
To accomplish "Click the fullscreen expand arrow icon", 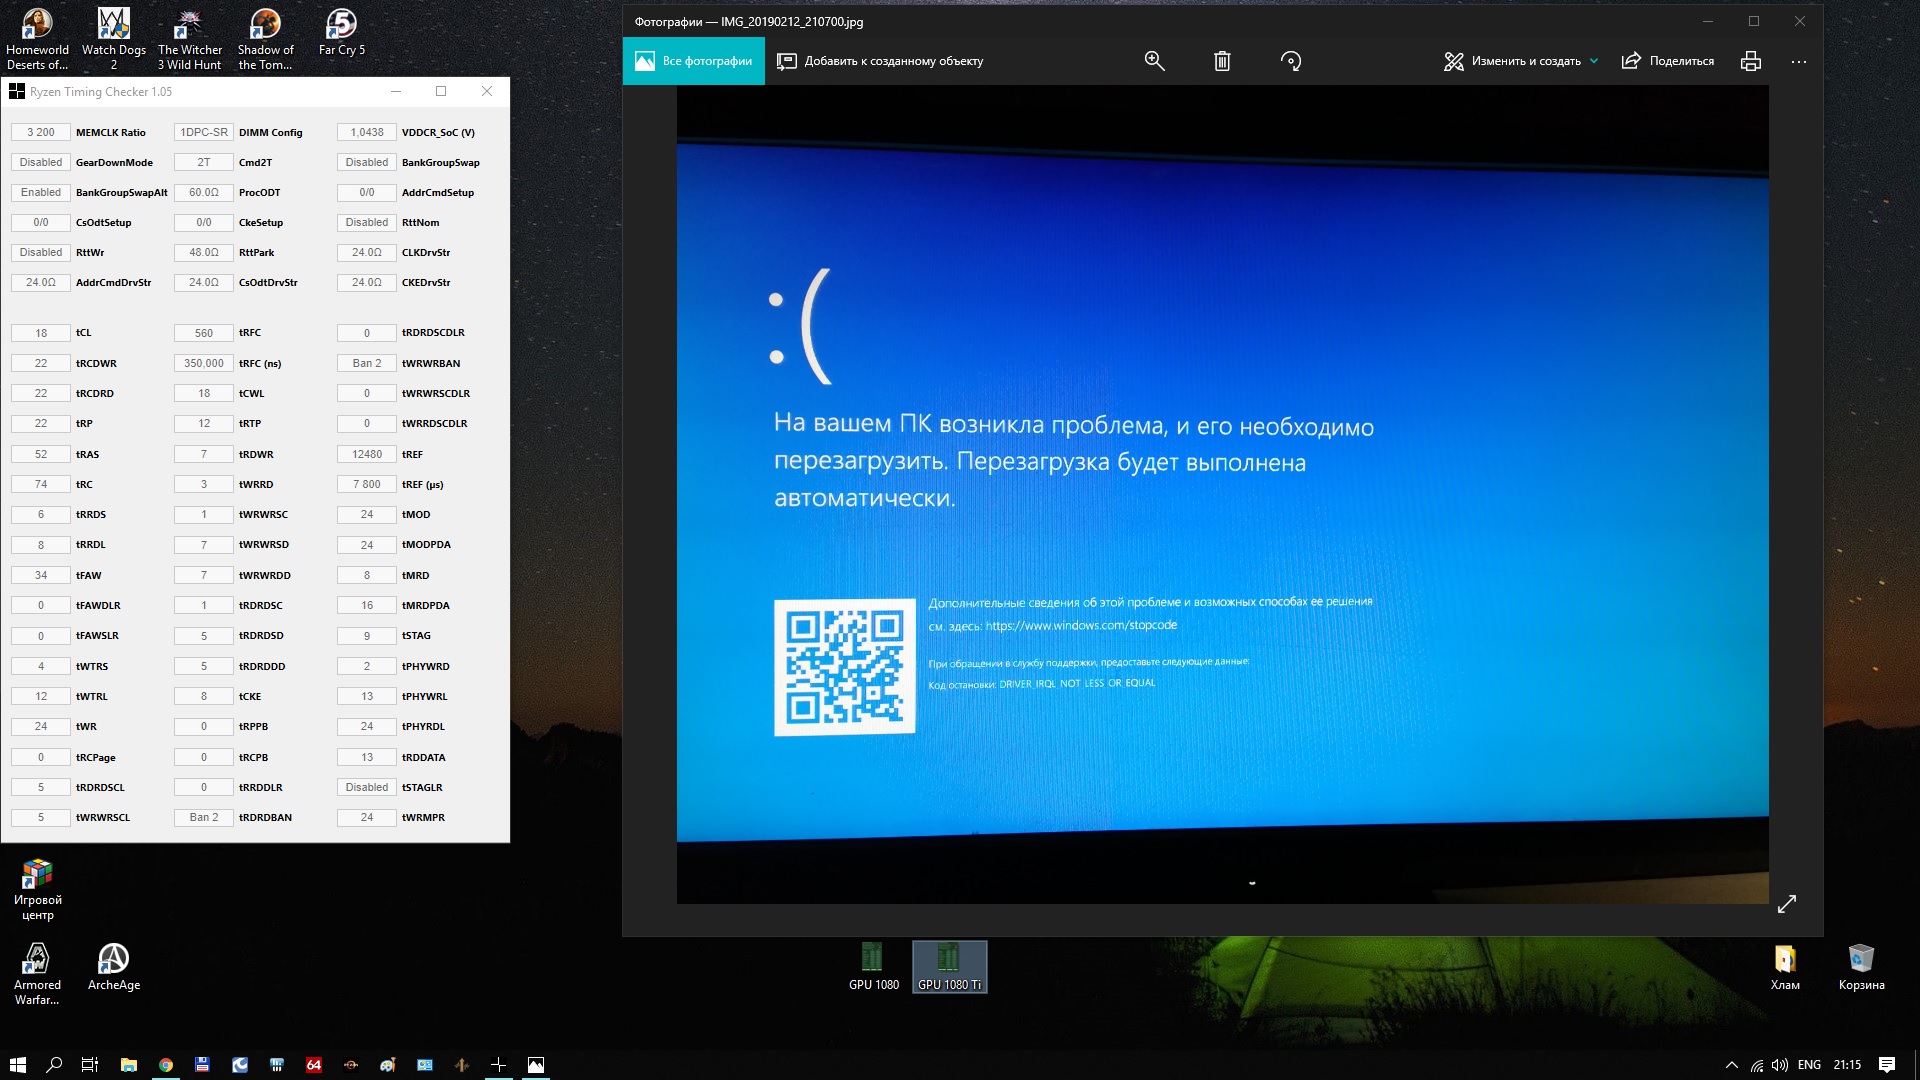I will (1787, 903).
